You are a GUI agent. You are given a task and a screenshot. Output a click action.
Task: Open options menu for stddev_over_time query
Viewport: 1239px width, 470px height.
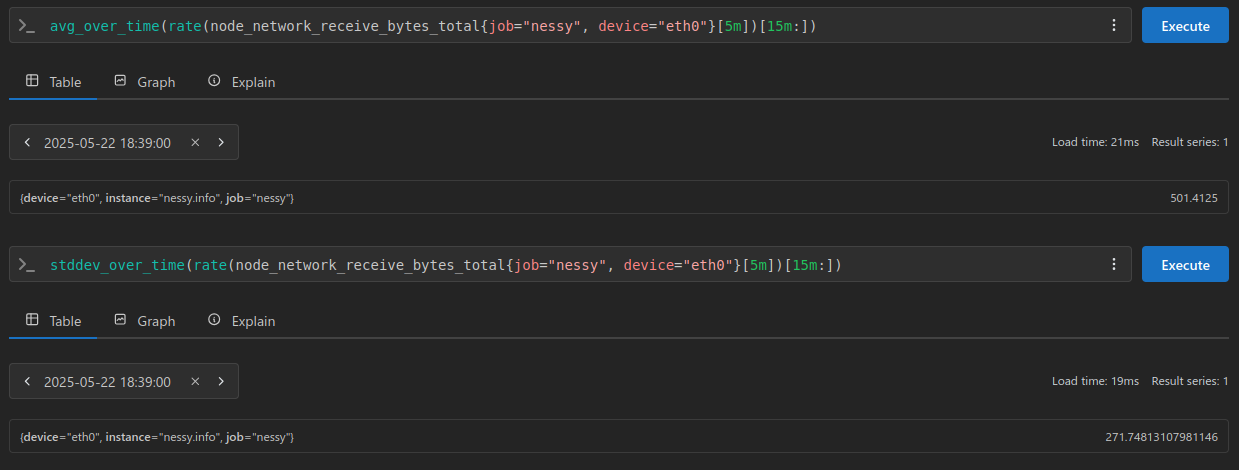(1114, 265)
